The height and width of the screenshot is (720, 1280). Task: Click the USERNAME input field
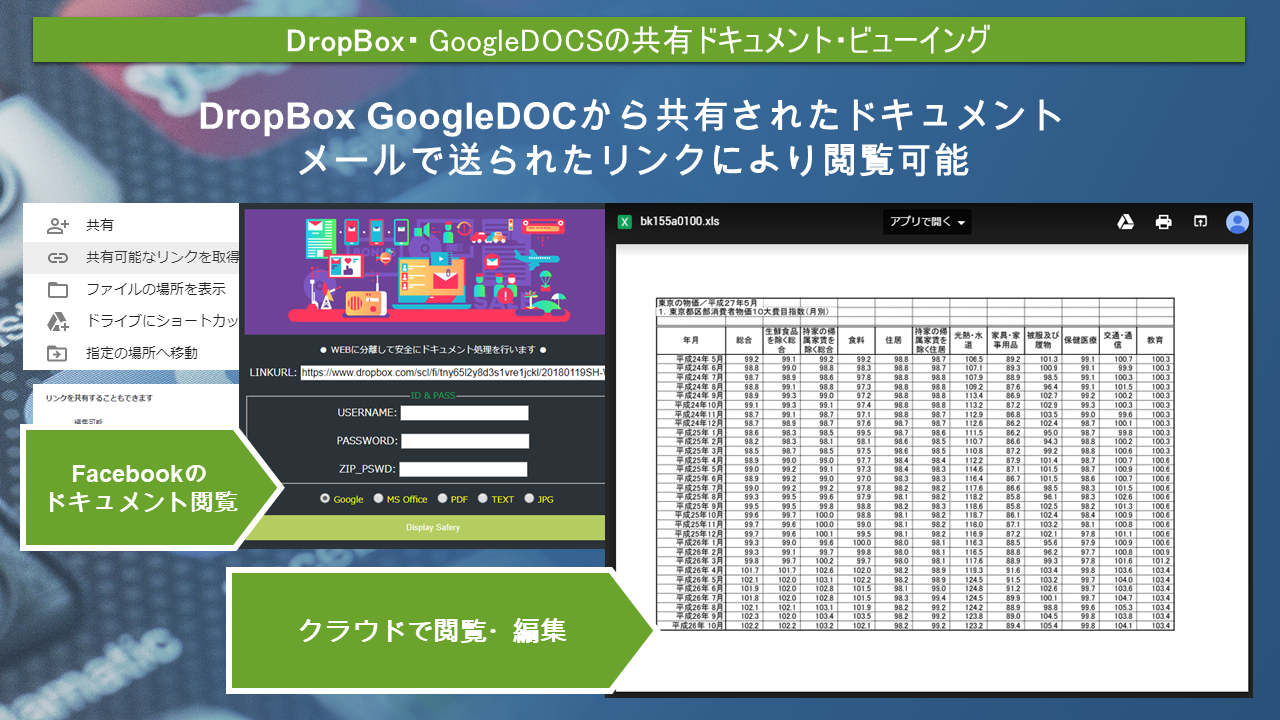click(464, 412)
